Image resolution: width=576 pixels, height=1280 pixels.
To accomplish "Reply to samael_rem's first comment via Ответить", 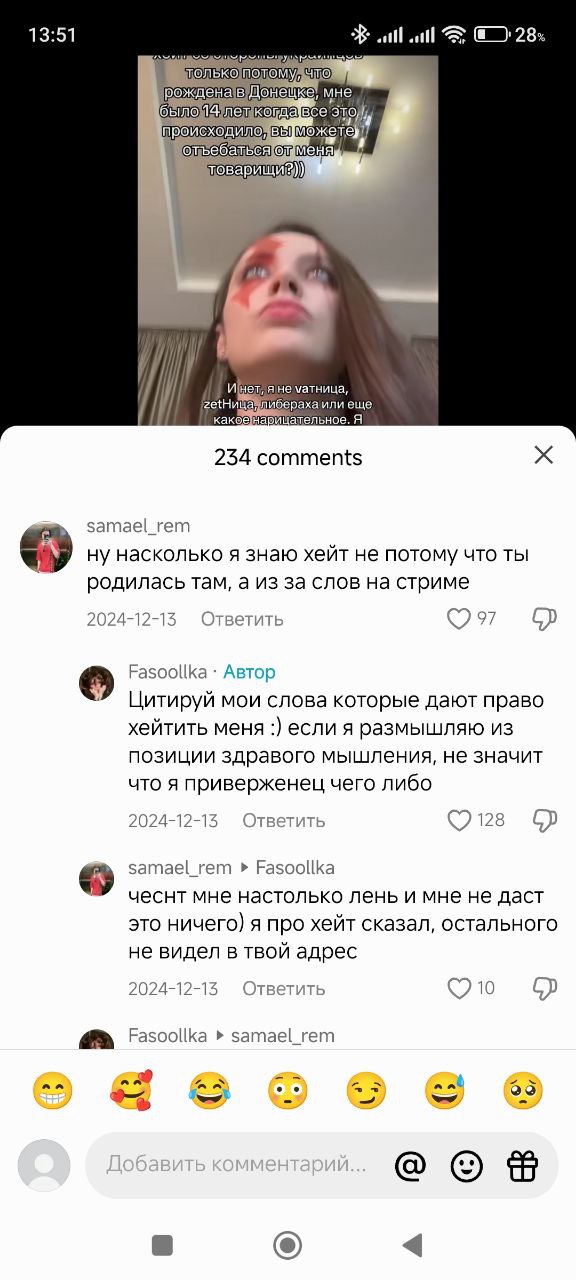I will (242, 619).
